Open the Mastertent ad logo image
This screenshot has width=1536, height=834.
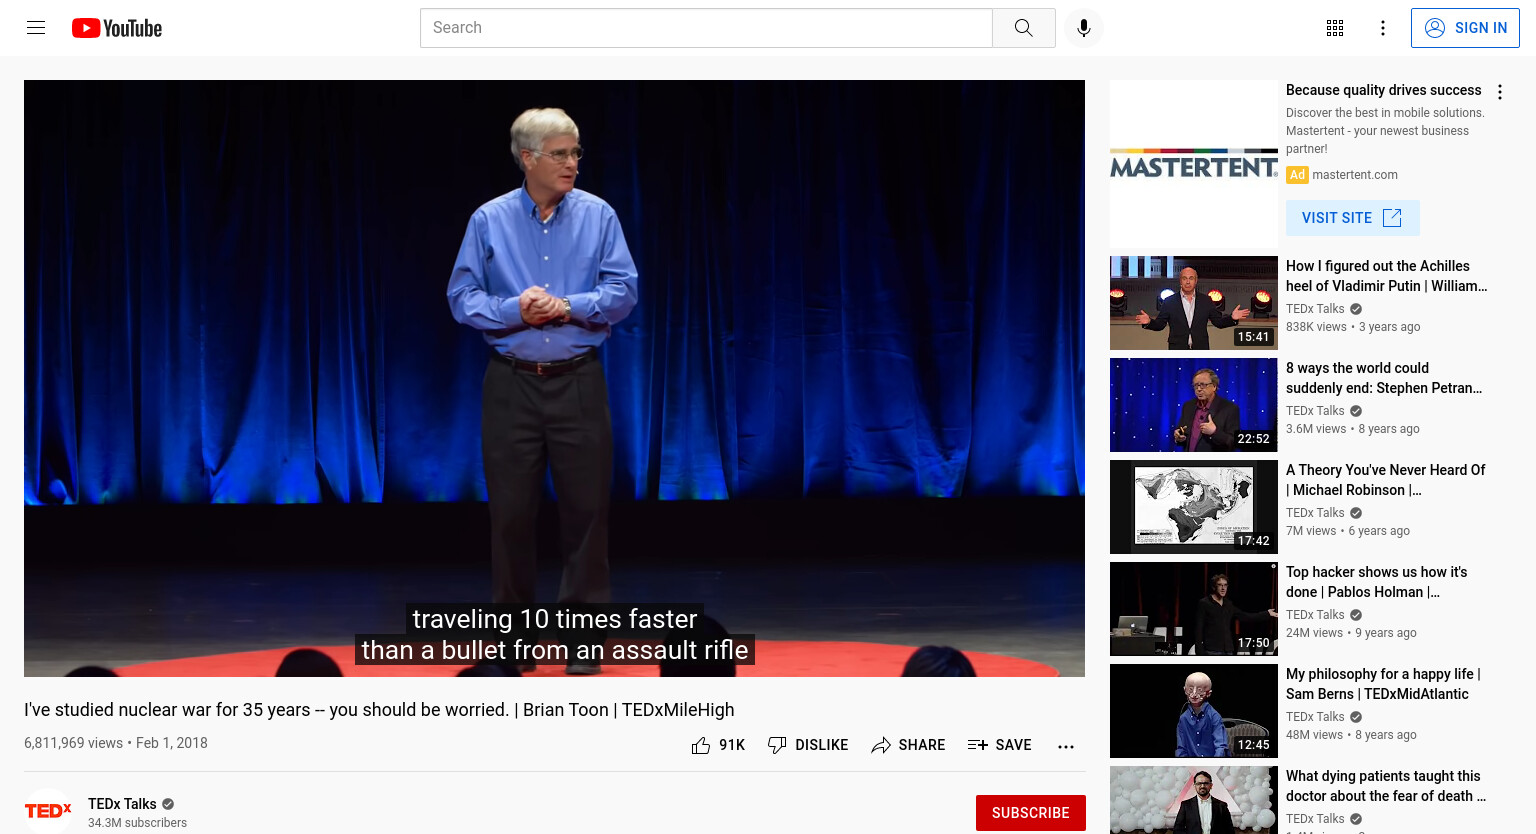[x=1193, y=164]
